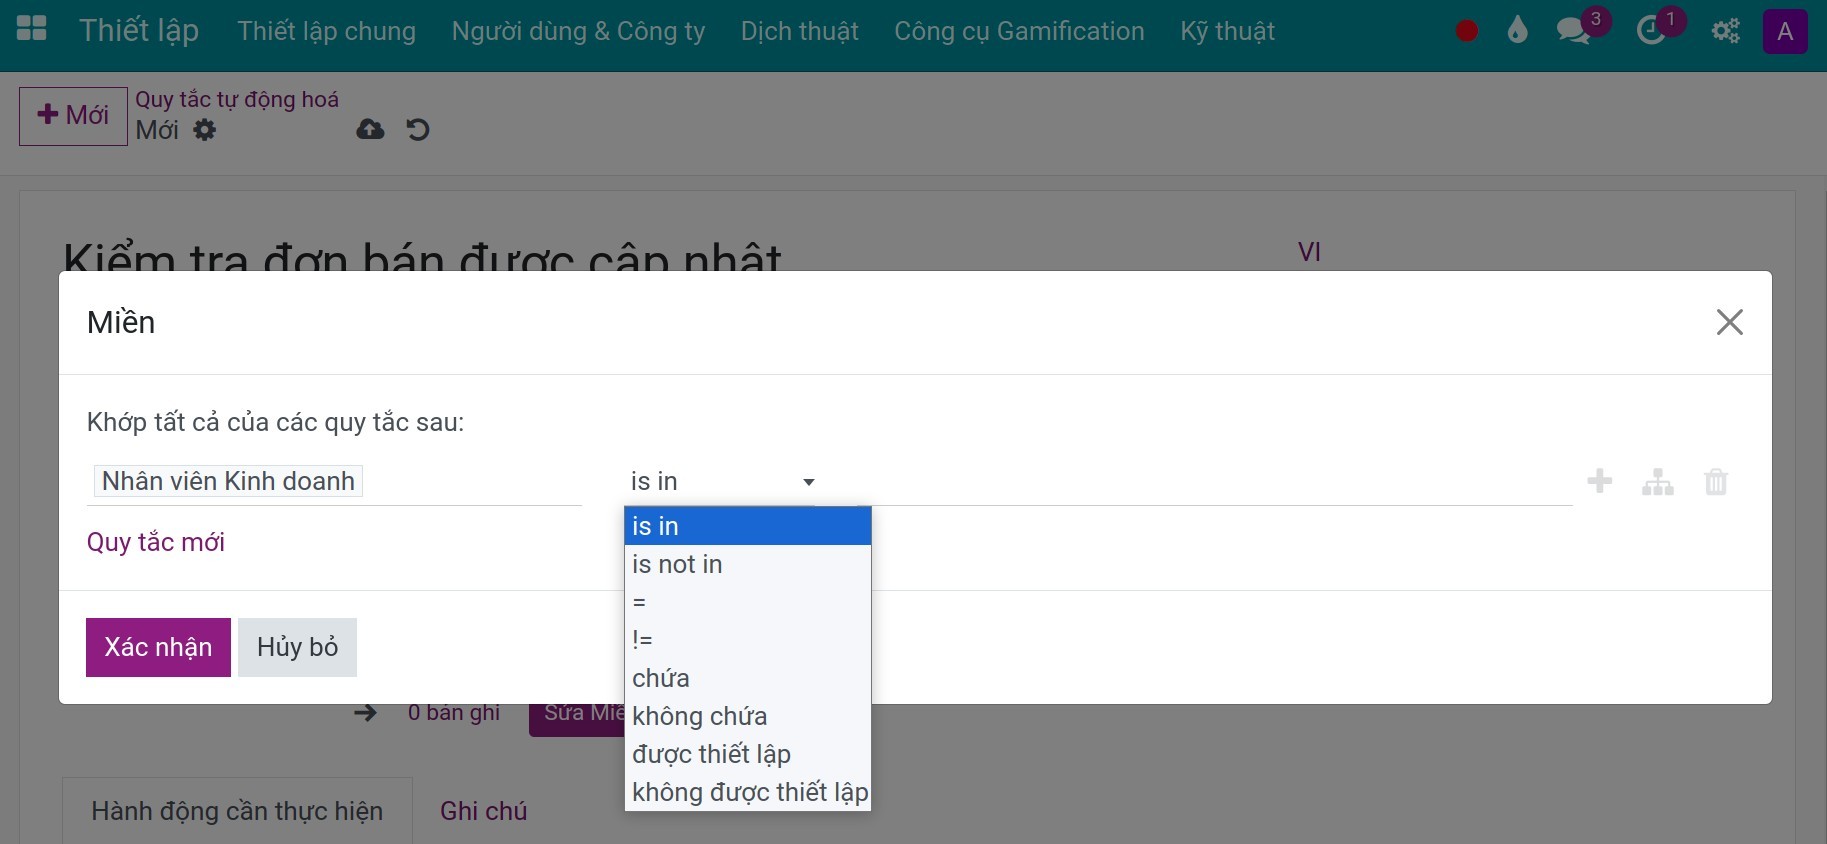Open the chat messages icon
The height and width of the screenshot is (844, 1827).
(x=1574, y=31)
